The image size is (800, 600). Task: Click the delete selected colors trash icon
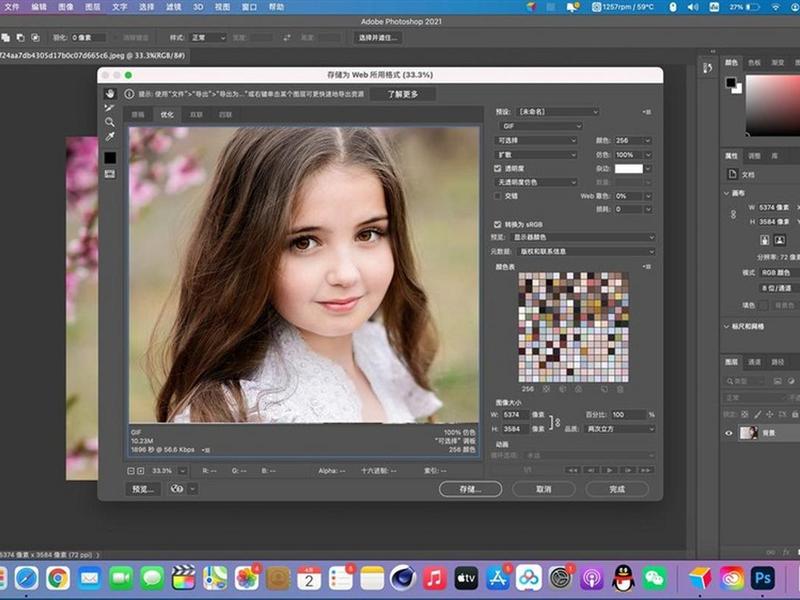(x=620, y=389)
